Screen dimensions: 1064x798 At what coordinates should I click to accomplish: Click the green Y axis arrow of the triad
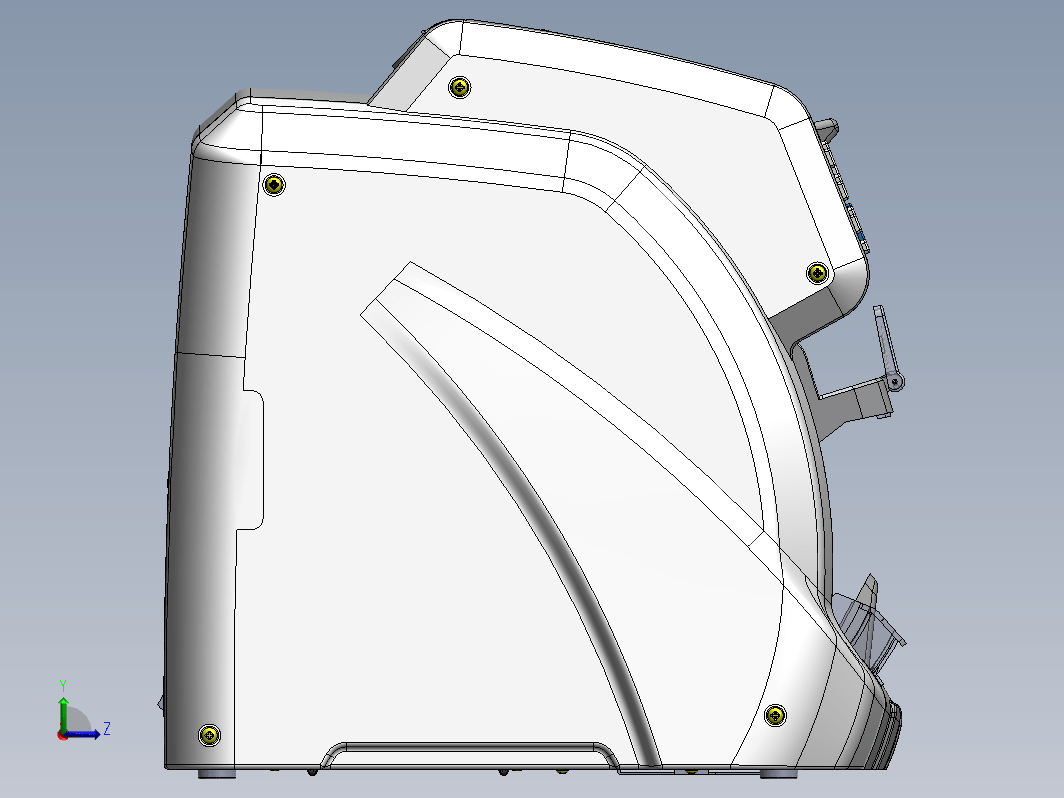click(63, 714)
